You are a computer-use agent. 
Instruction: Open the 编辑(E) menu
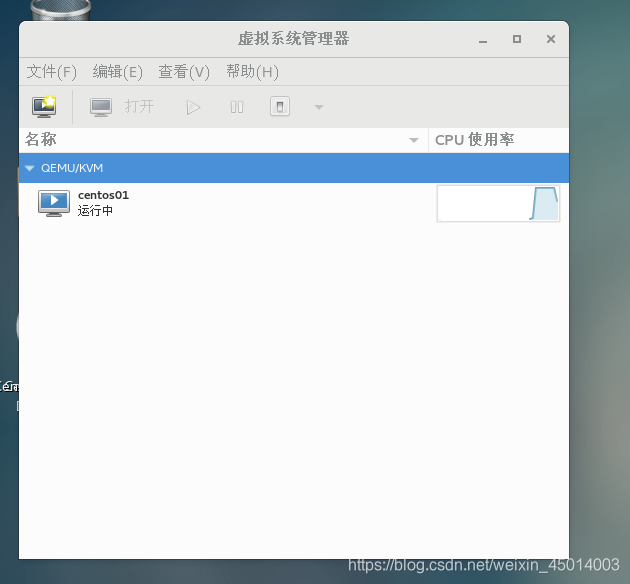click(117, 72)
